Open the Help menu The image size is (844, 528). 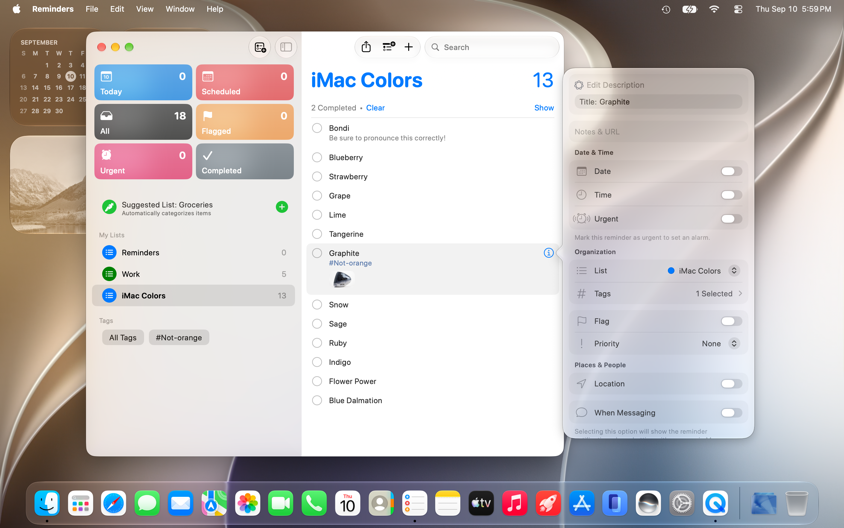(215, 9)
